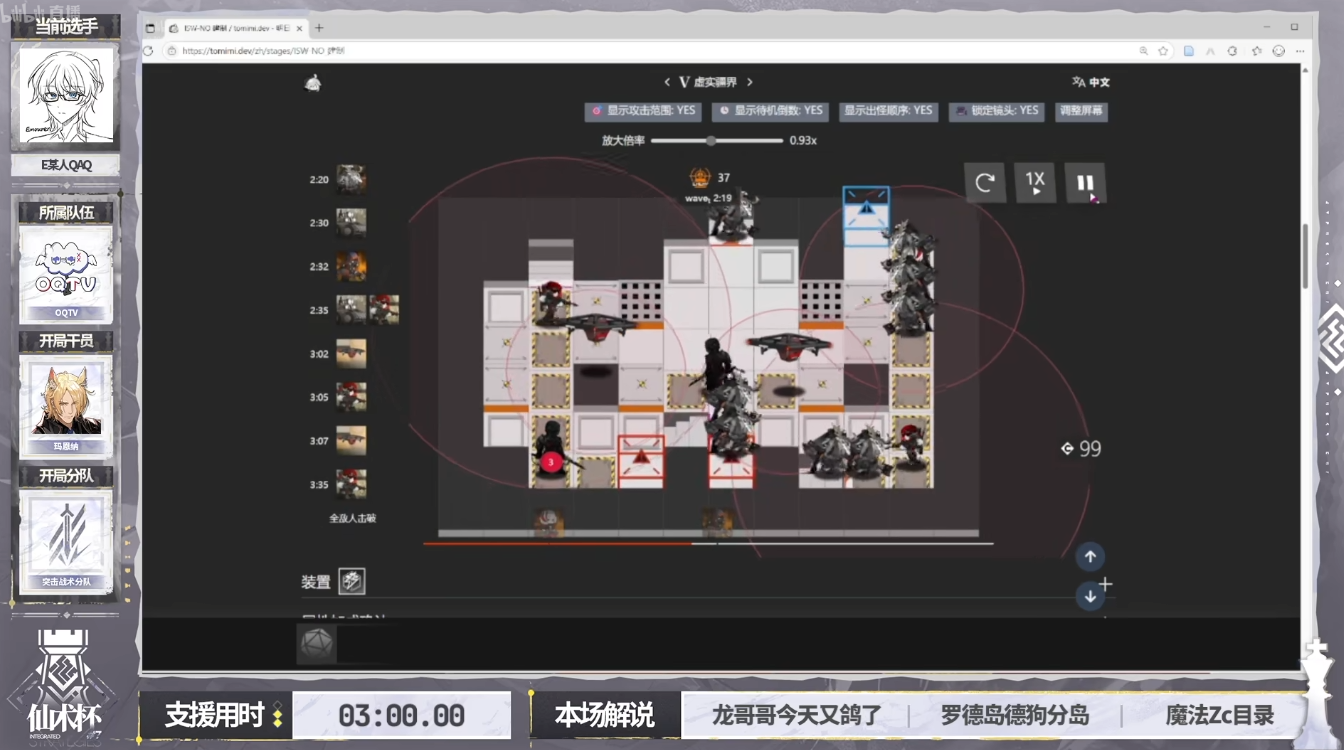The height and width of the screenshot is (750, 1344).
Task: Click the site information lock icon
Action: 172,51
